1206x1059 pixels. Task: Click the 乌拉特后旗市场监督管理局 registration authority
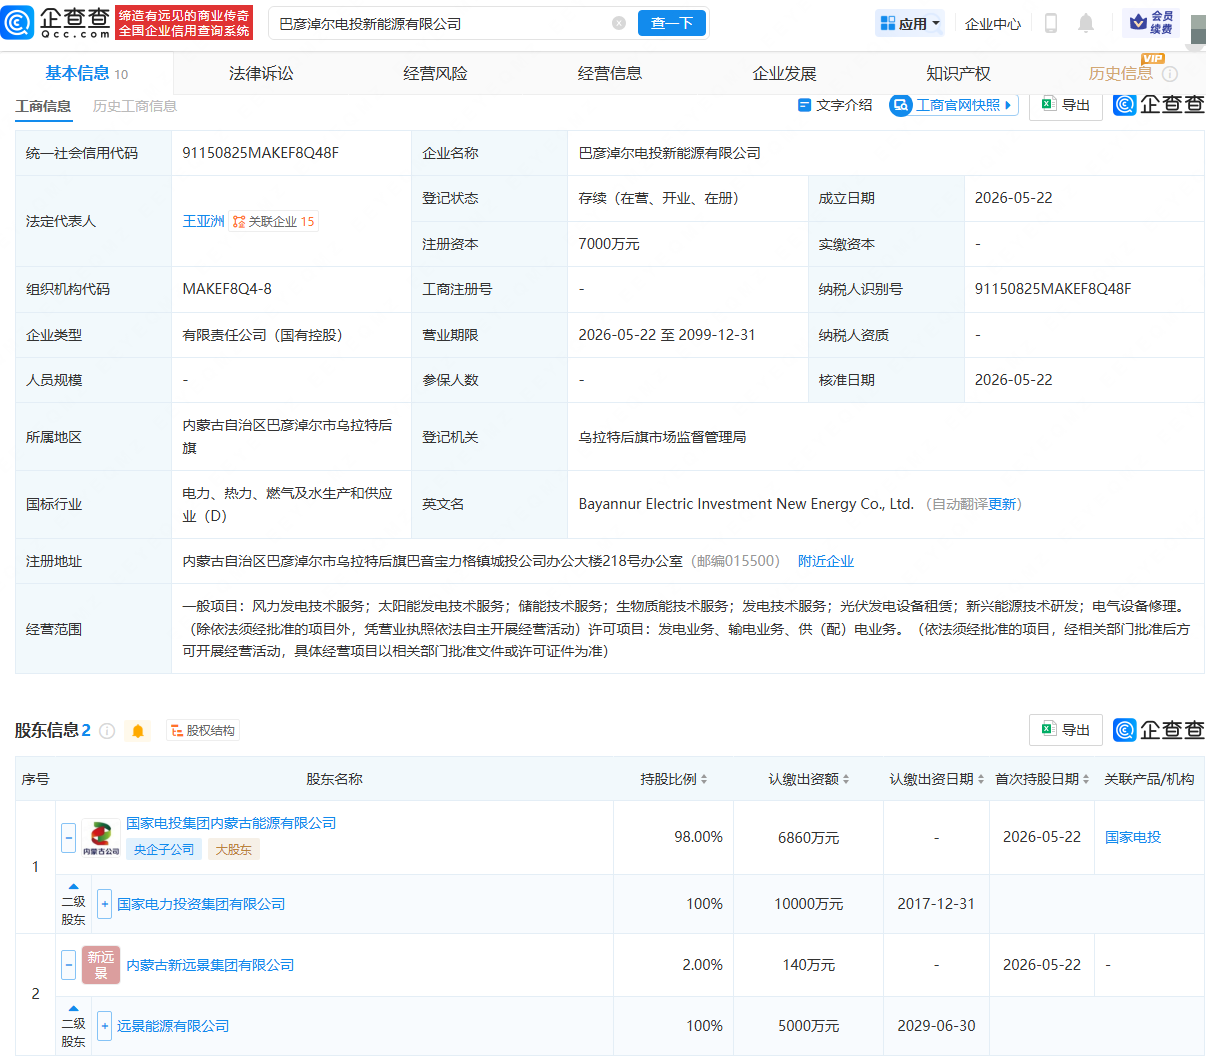click(662, 437)
